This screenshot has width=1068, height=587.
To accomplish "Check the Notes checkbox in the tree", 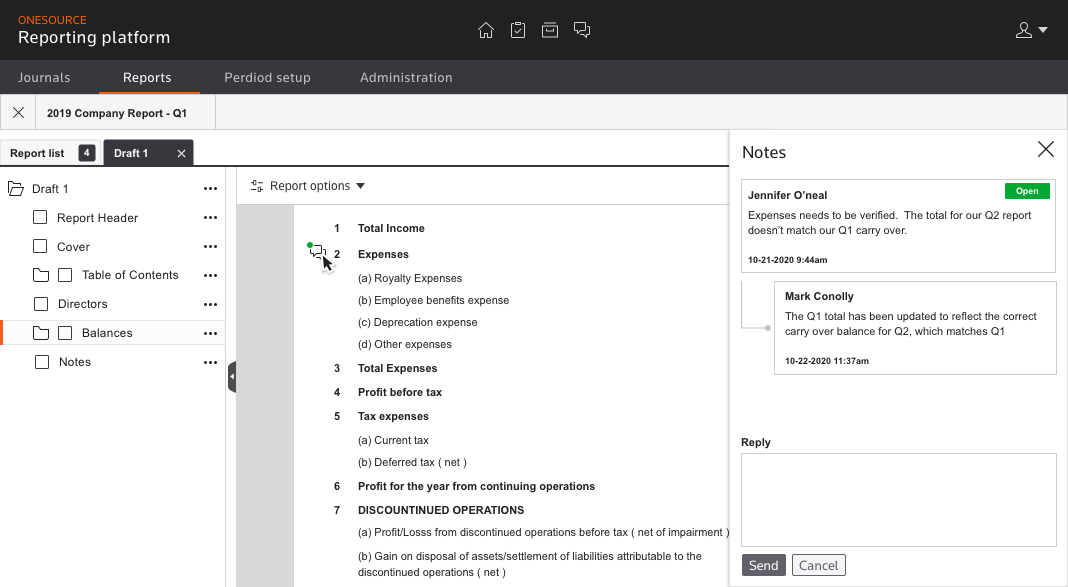I will (x=42, y=362).
